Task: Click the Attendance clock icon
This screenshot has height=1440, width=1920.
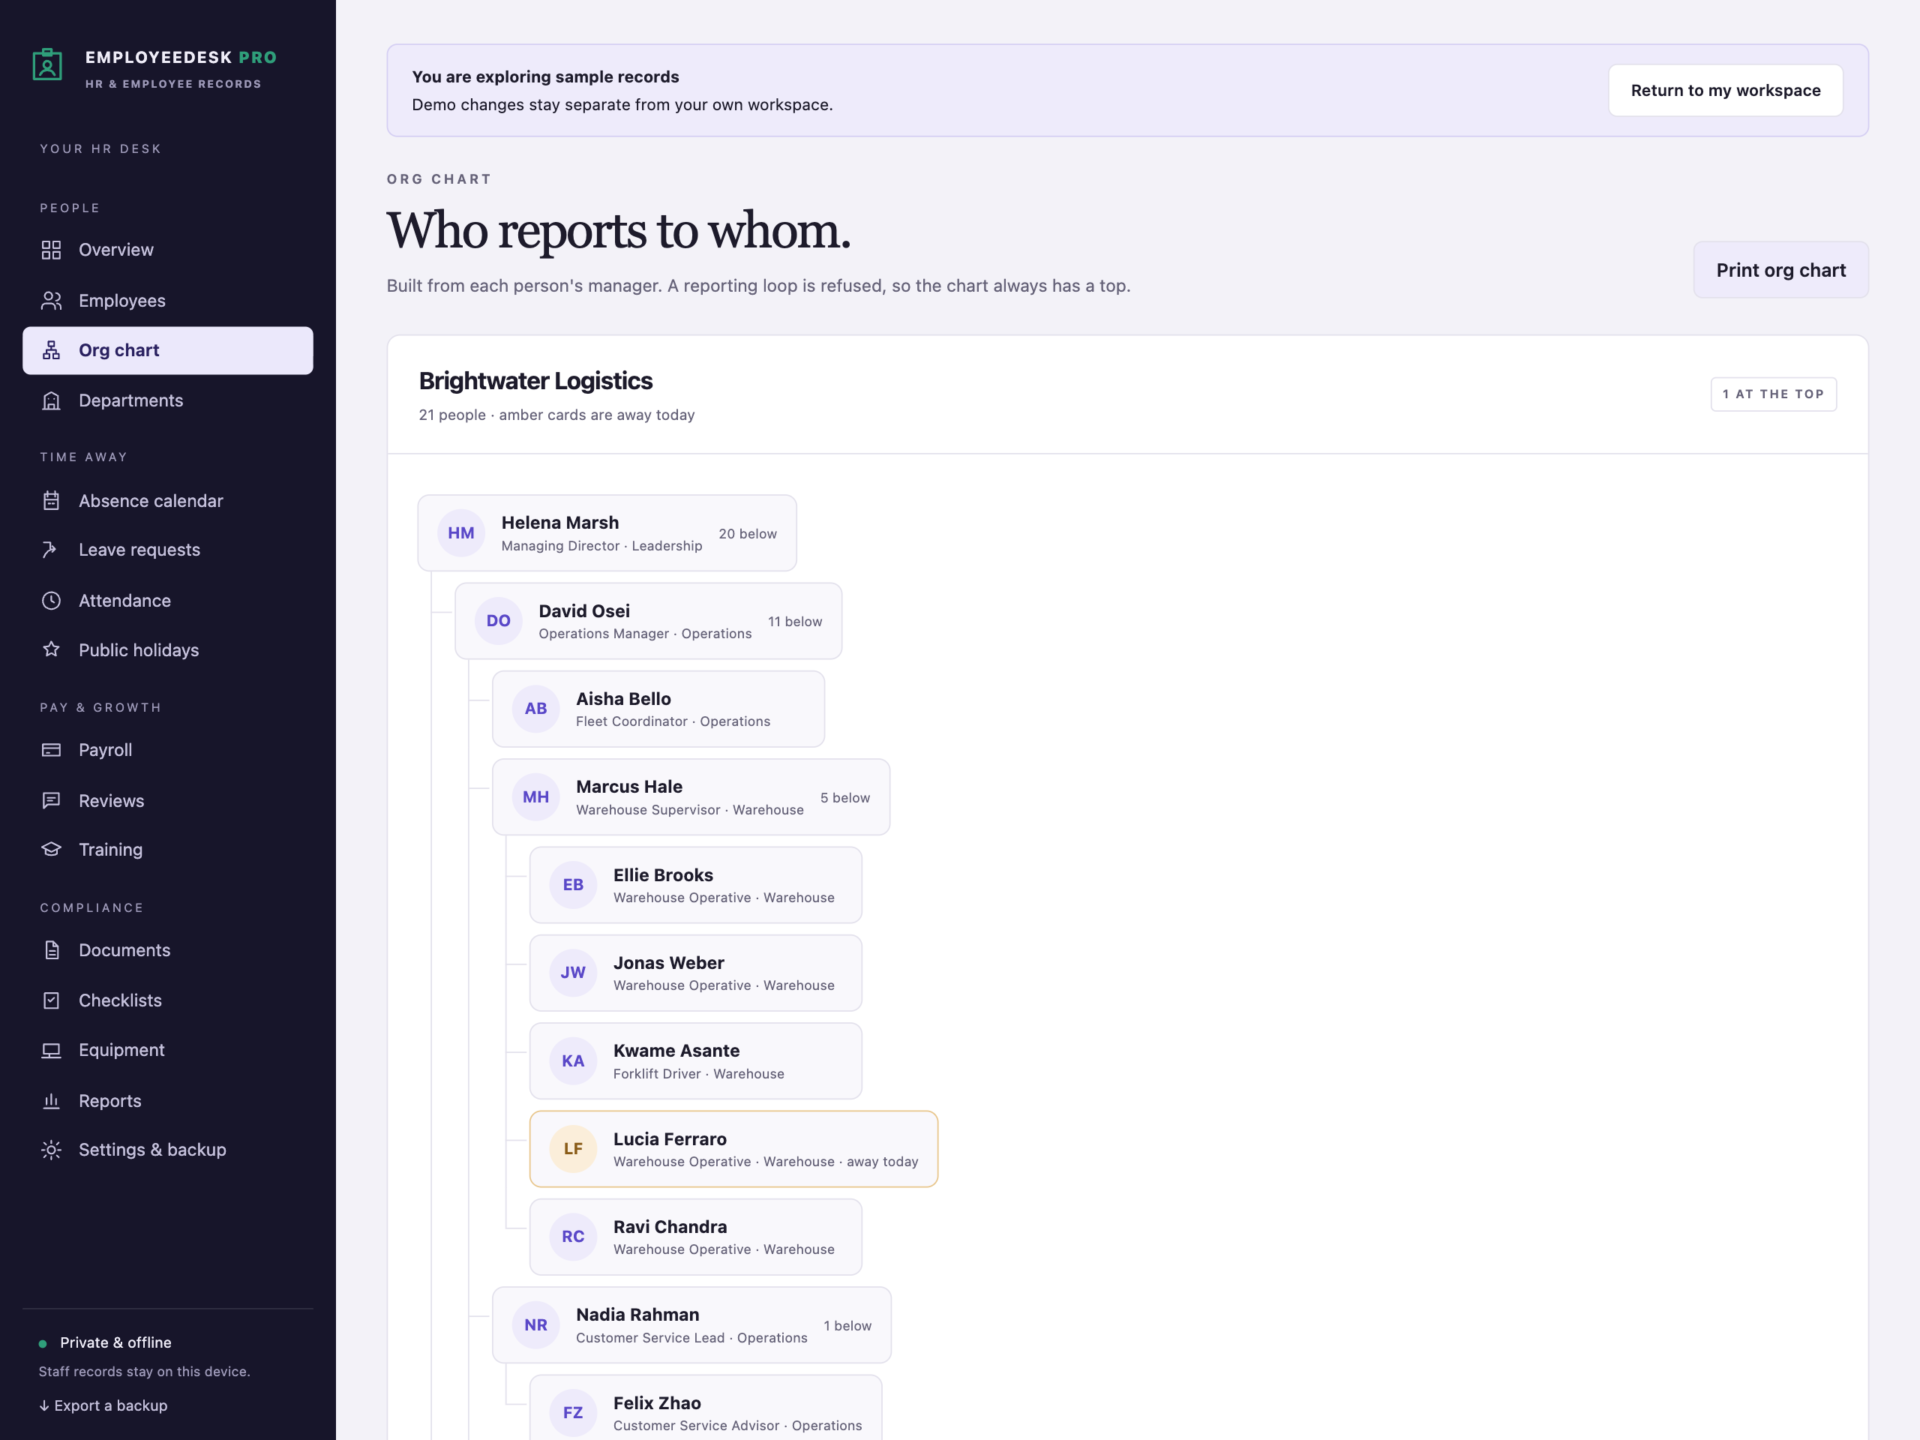Action: [x=51, y=600]
